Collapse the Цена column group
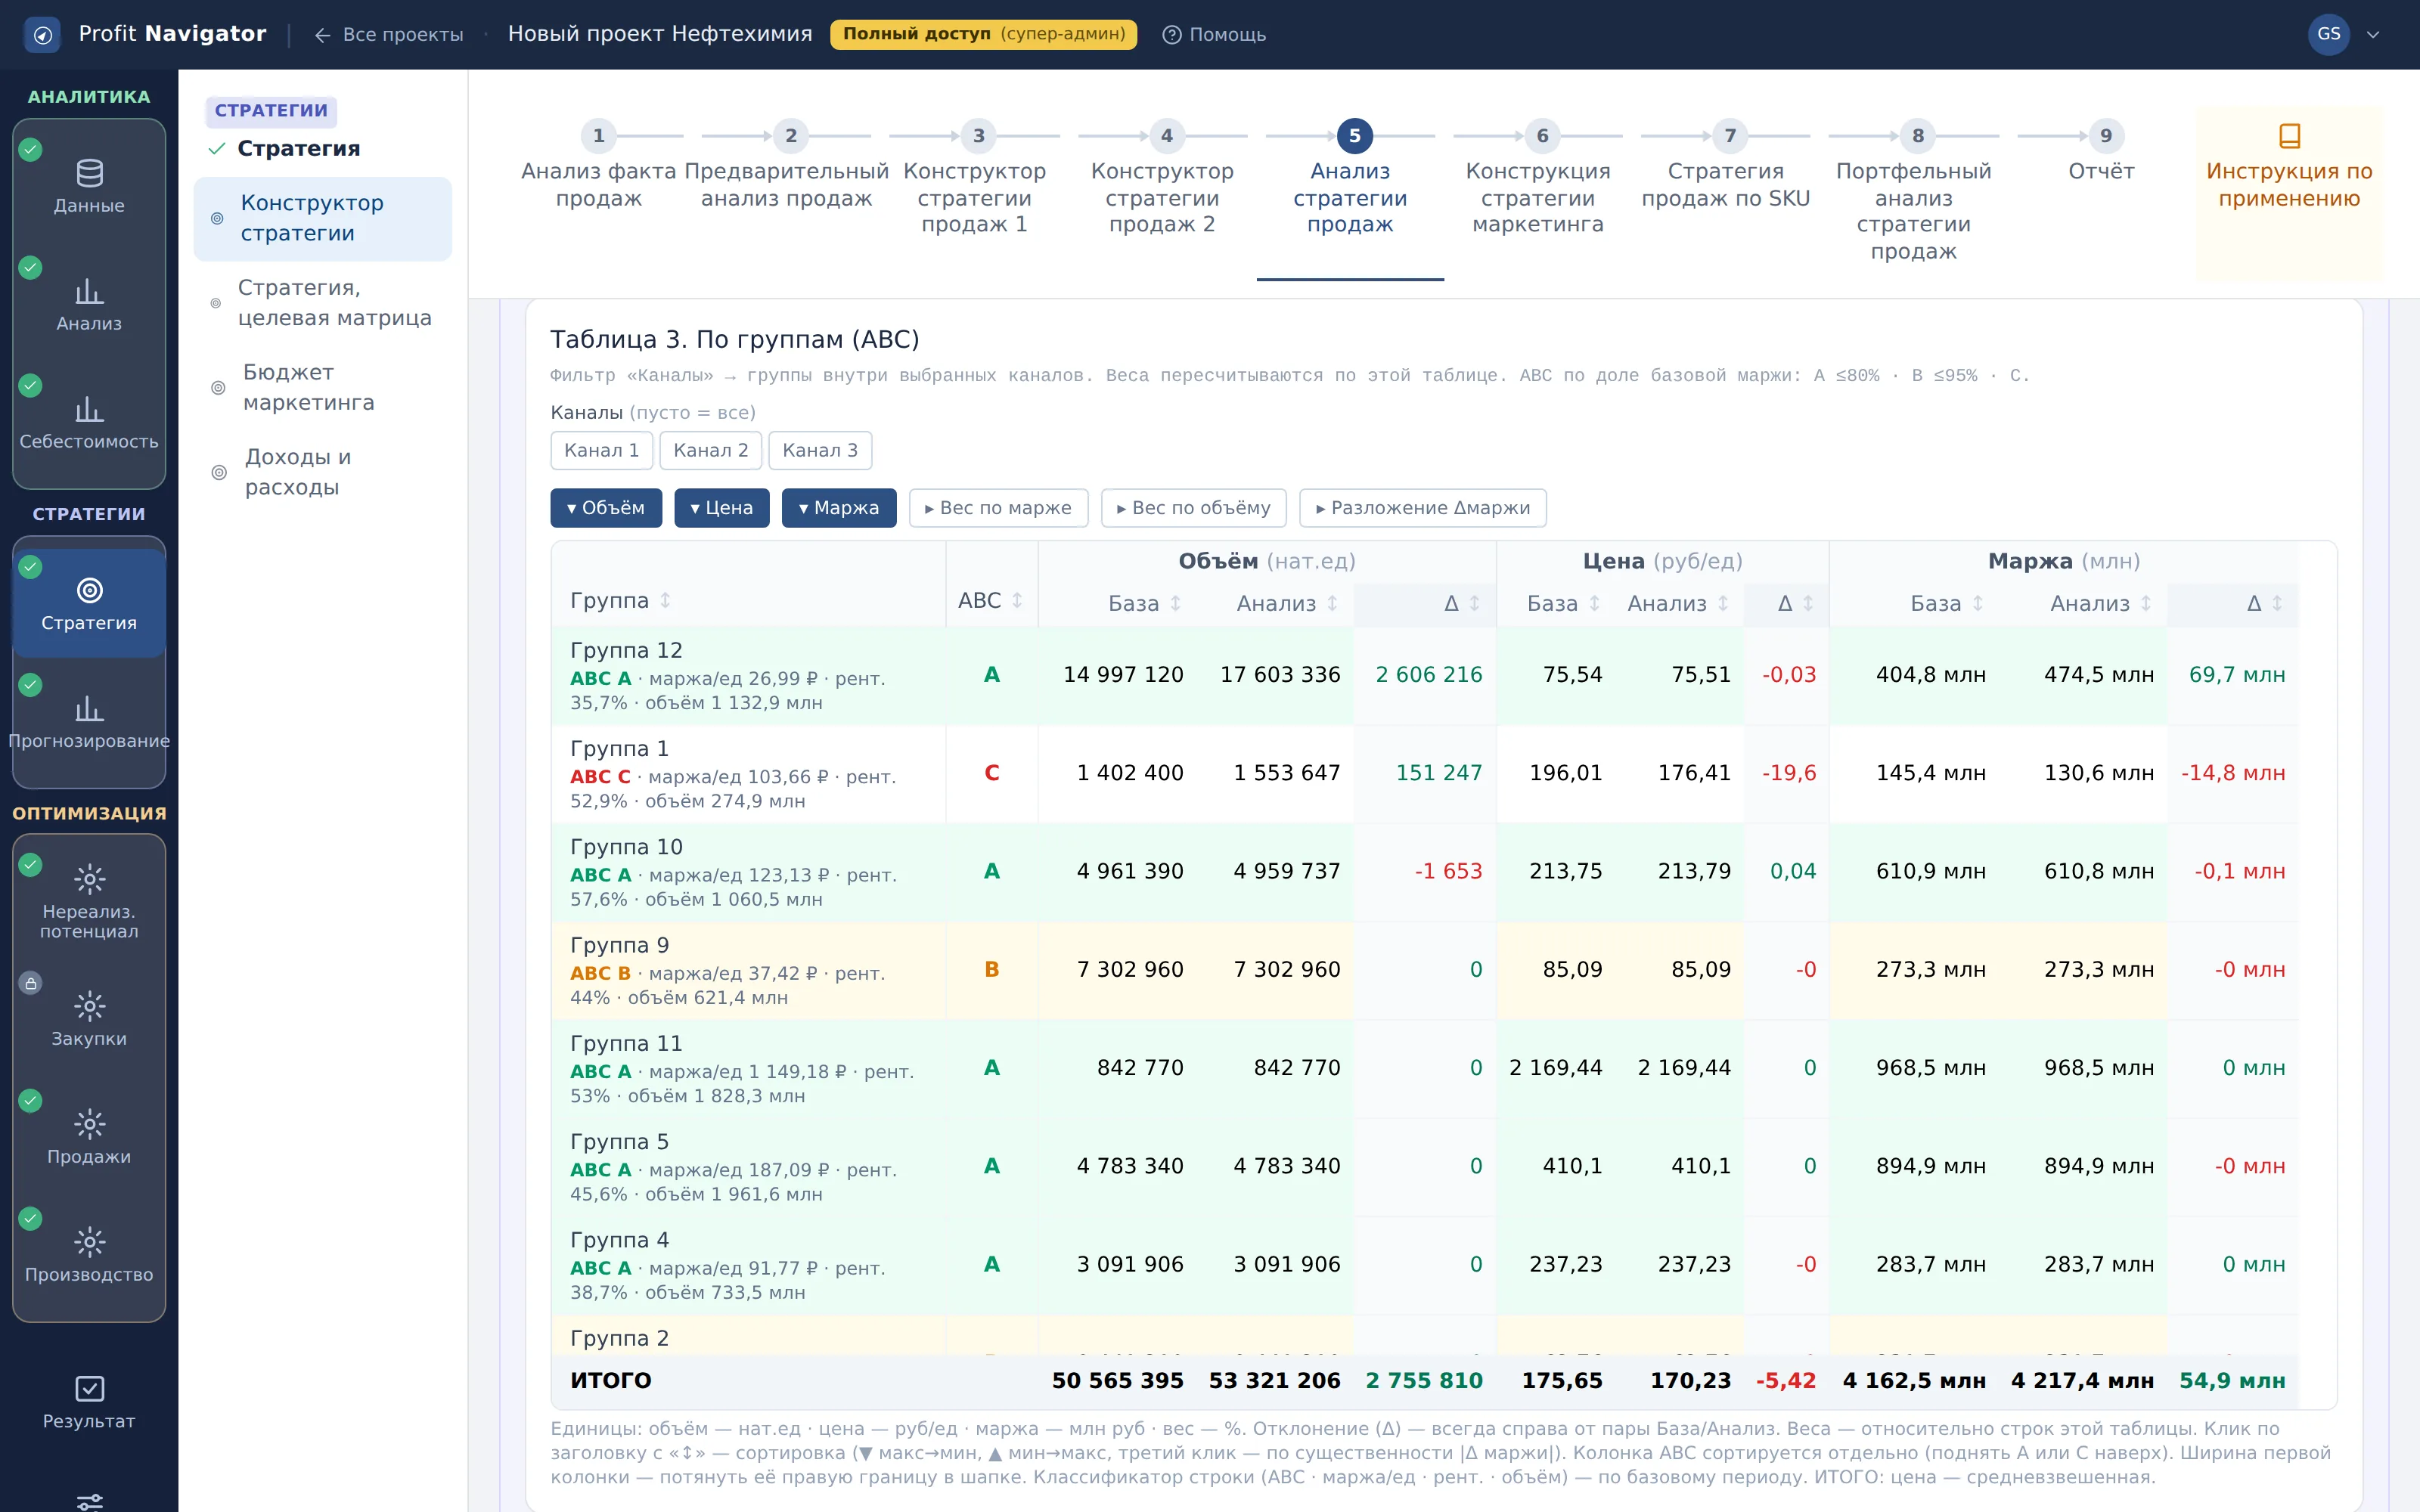This screenshot has height=1512, width=2420. [722, 507]
